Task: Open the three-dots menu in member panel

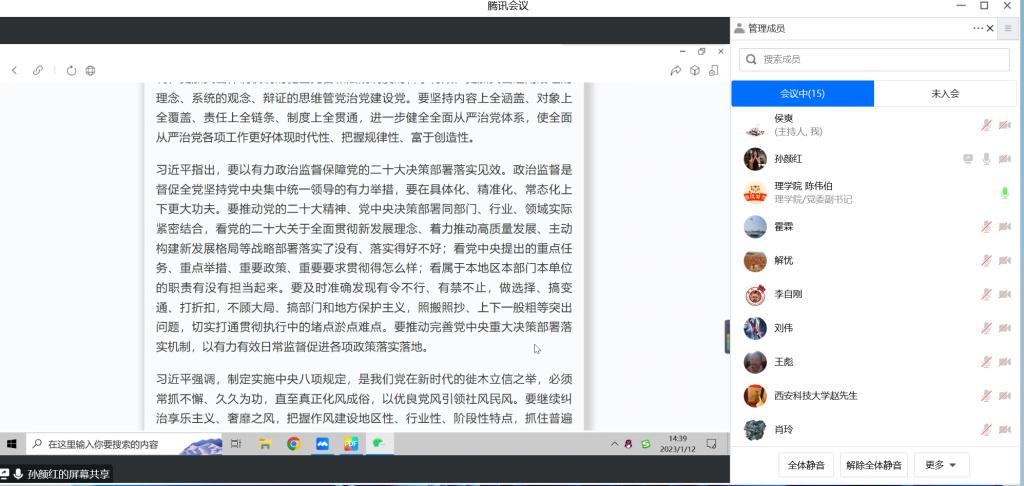Action: pyautogui.click(x=977, y=28)
